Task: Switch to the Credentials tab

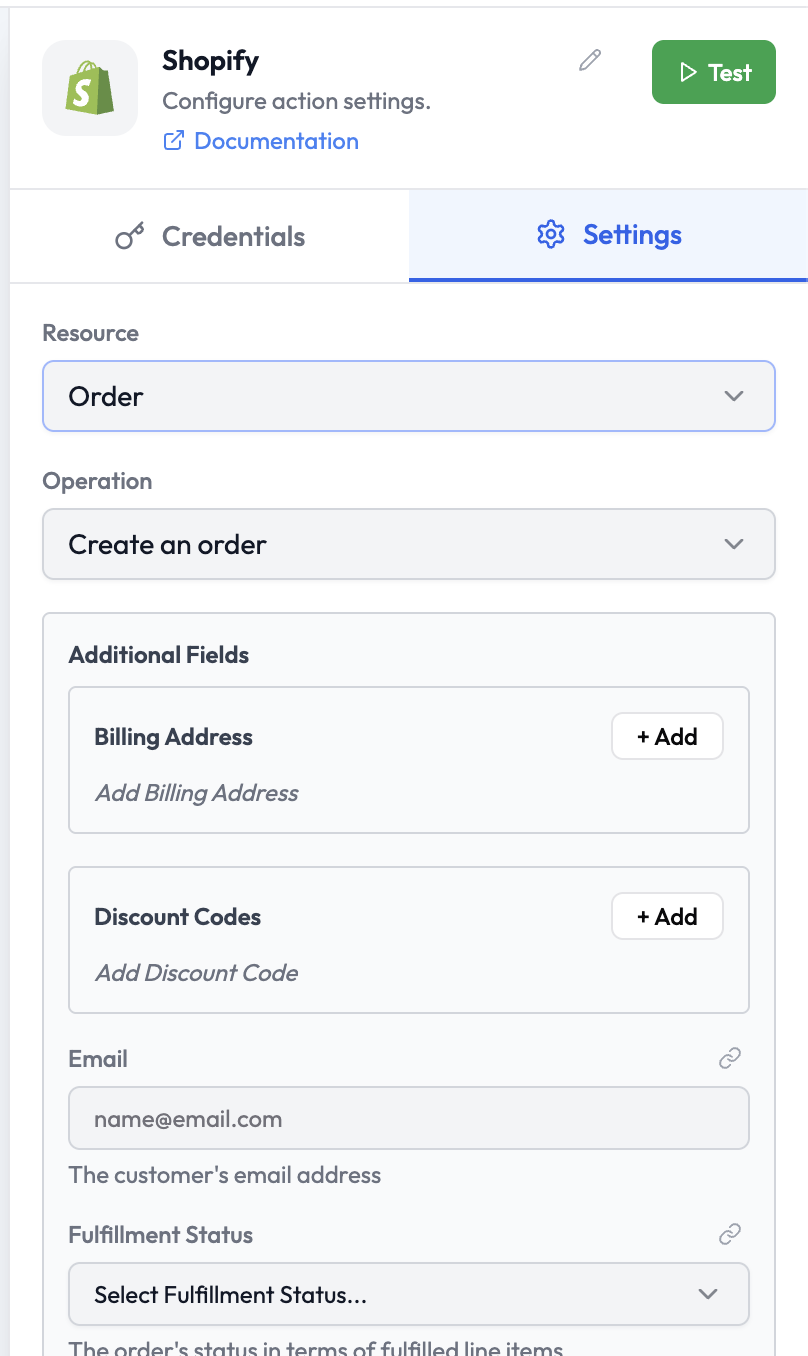Action: 208,236
